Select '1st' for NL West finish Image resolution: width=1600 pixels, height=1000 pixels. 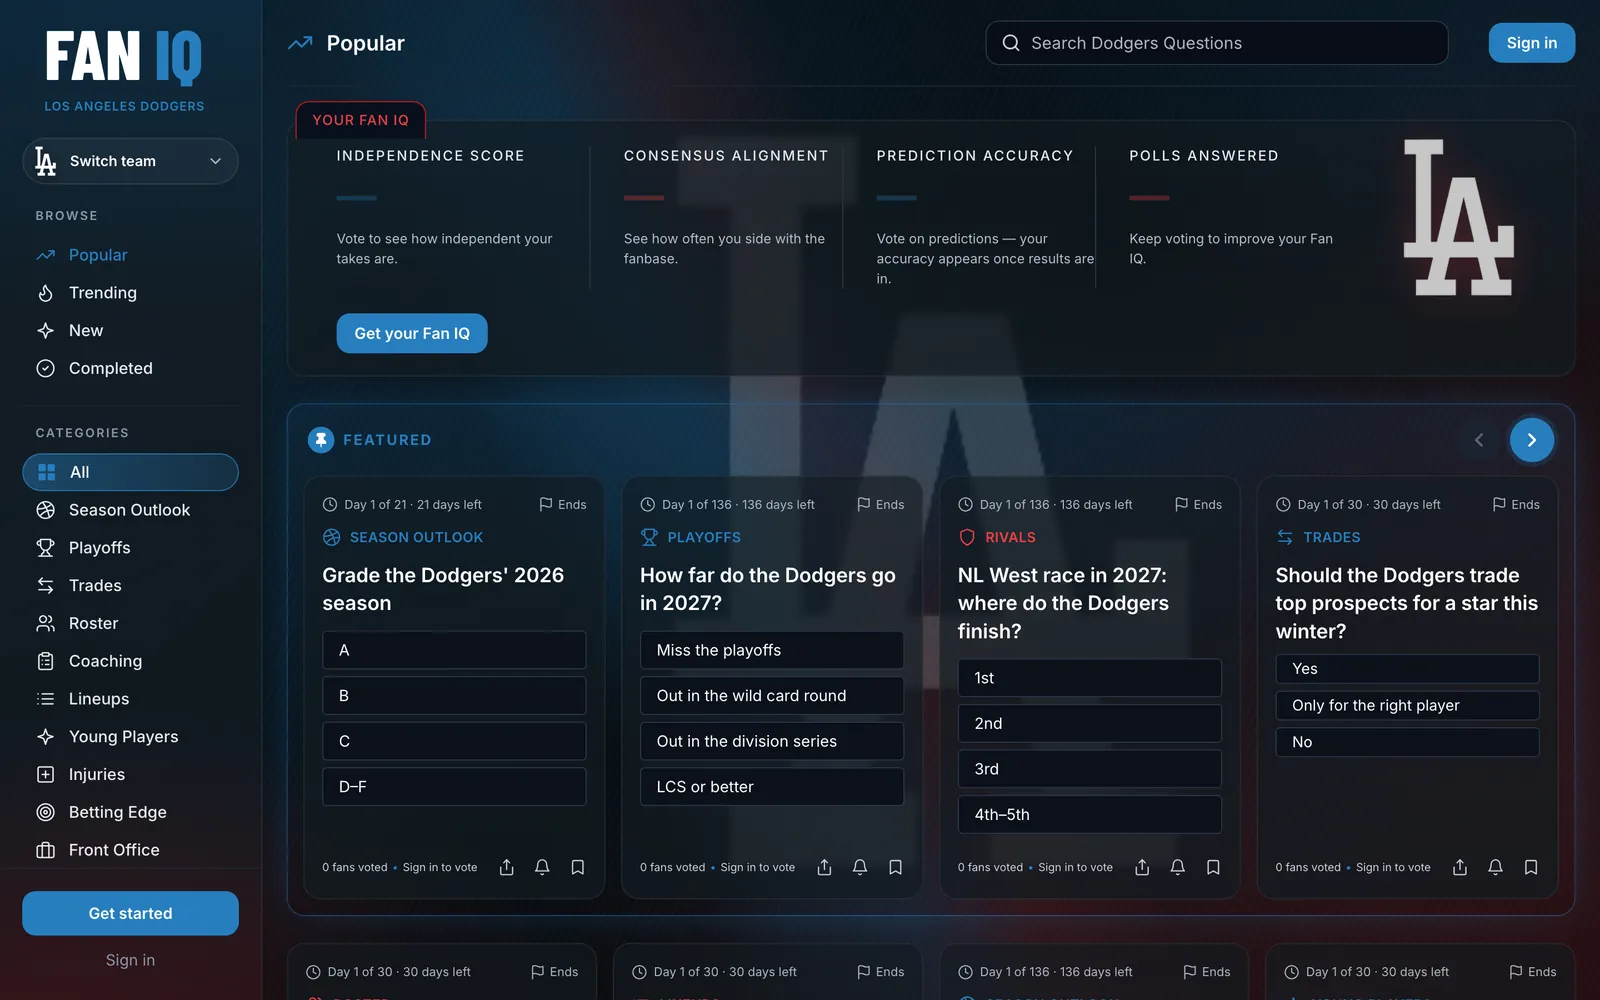pos(1089,678)
